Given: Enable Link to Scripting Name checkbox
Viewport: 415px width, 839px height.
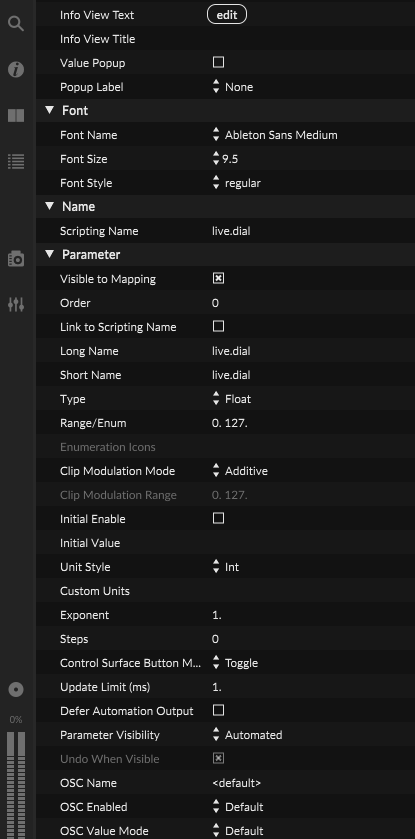Looking at the screenshot, I should click(218, 326).
